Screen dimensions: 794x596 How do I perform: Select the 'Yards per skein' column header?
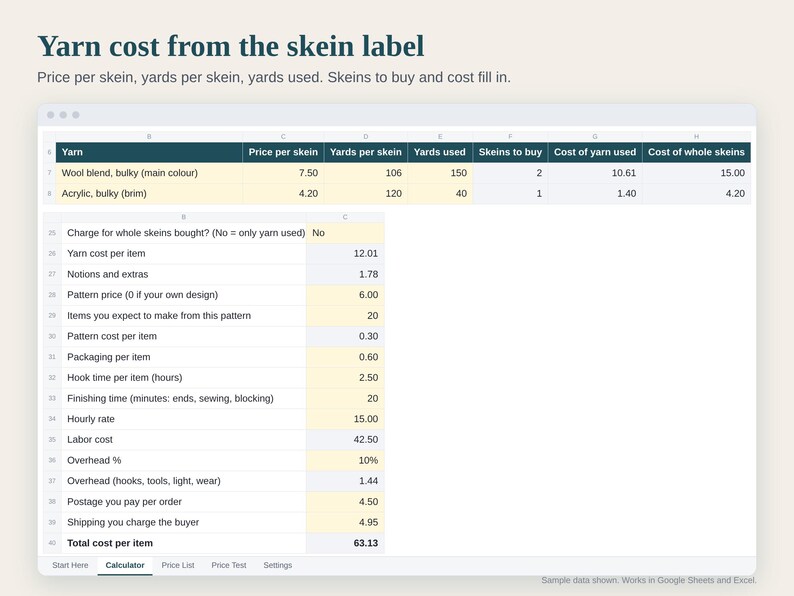pos(366,152)
